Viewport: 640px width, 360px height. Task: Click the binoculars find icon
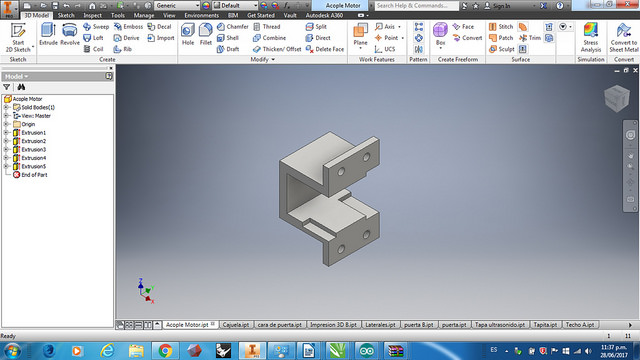(x=21, y=87)
